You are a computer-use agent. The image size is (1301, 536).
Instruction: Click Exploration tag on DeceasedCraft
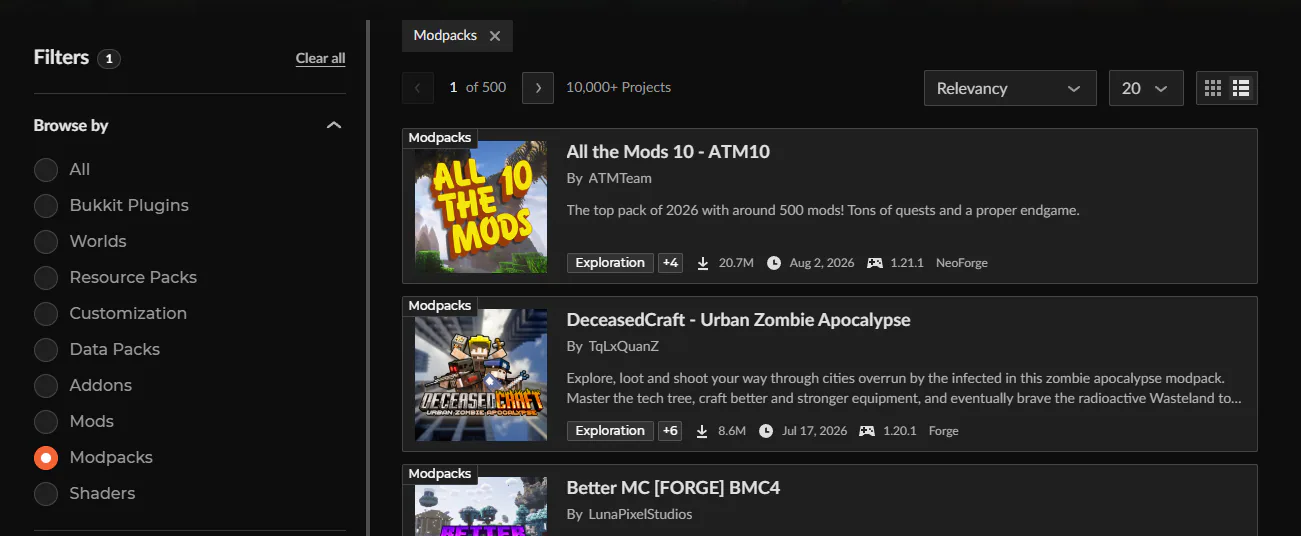(x=610, y=431)
